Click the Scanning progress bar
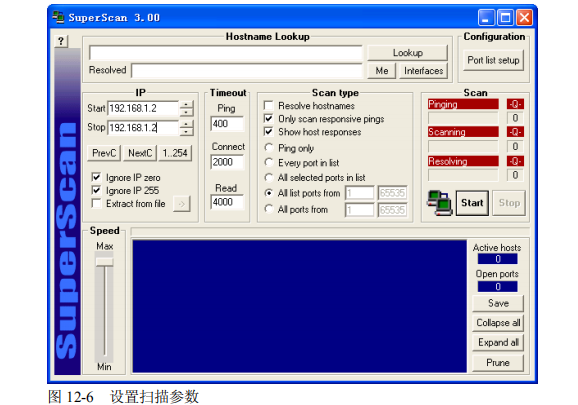The width and height of the screenshot is (578, 405). 463,147
